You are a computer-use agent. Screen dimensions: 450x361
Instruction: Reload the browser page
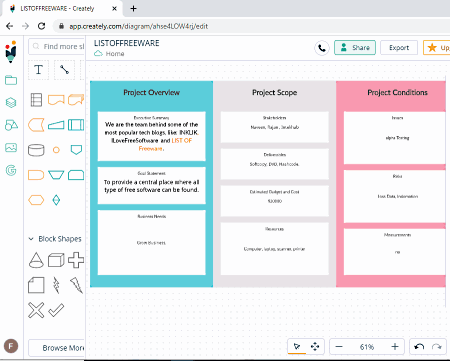pos(41,26)
